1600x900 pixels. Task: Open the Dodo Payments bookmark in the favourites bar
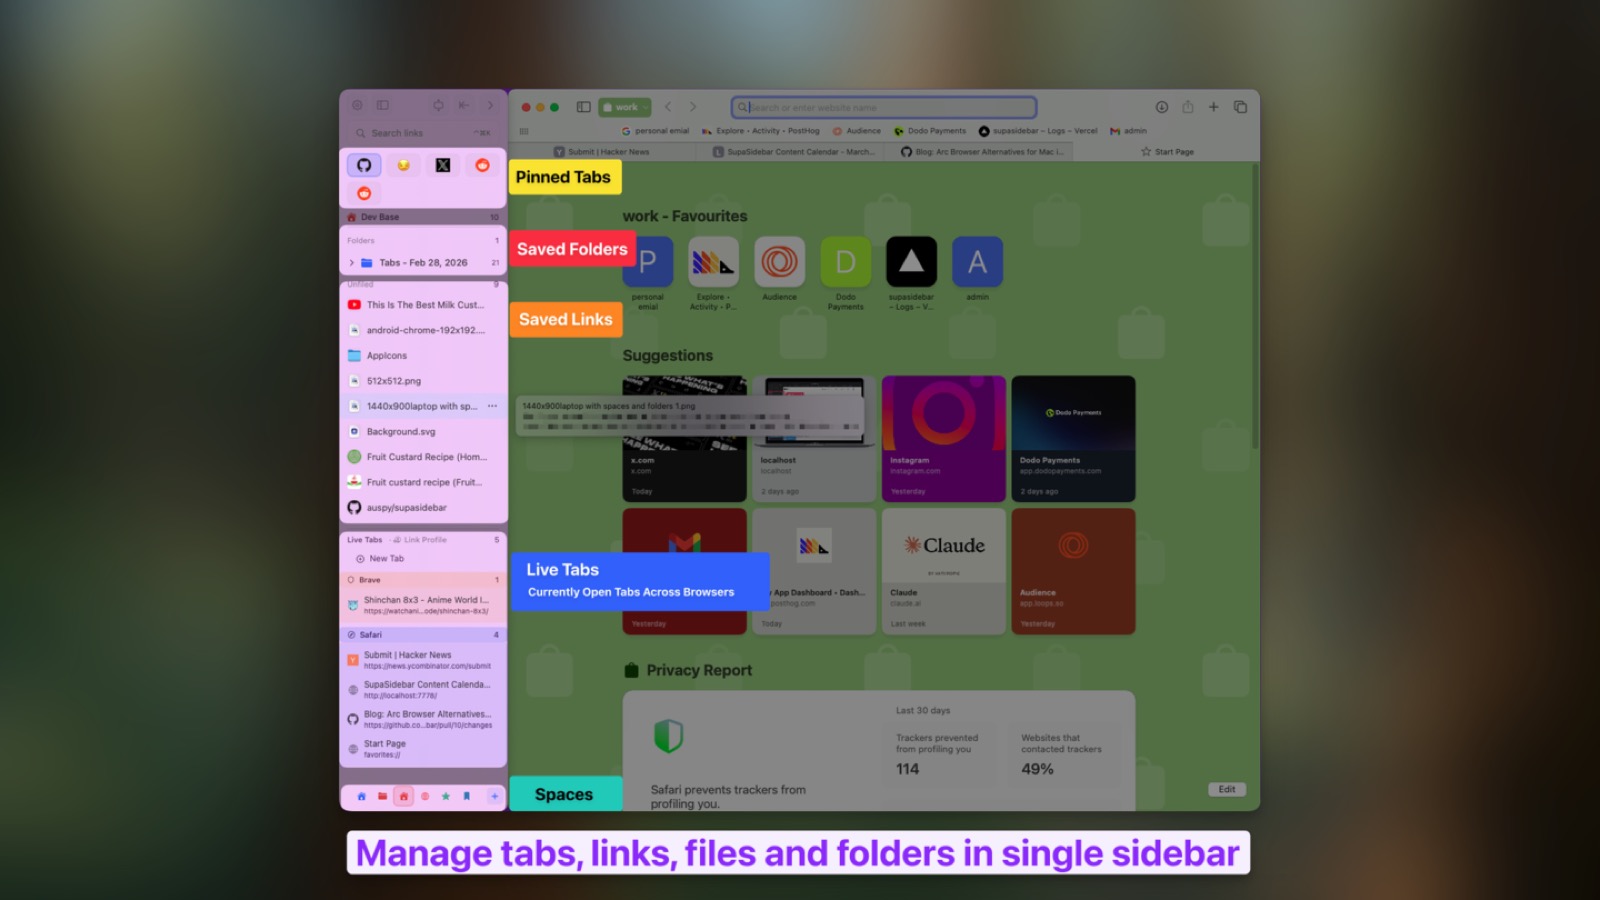(x=930, y=131)
